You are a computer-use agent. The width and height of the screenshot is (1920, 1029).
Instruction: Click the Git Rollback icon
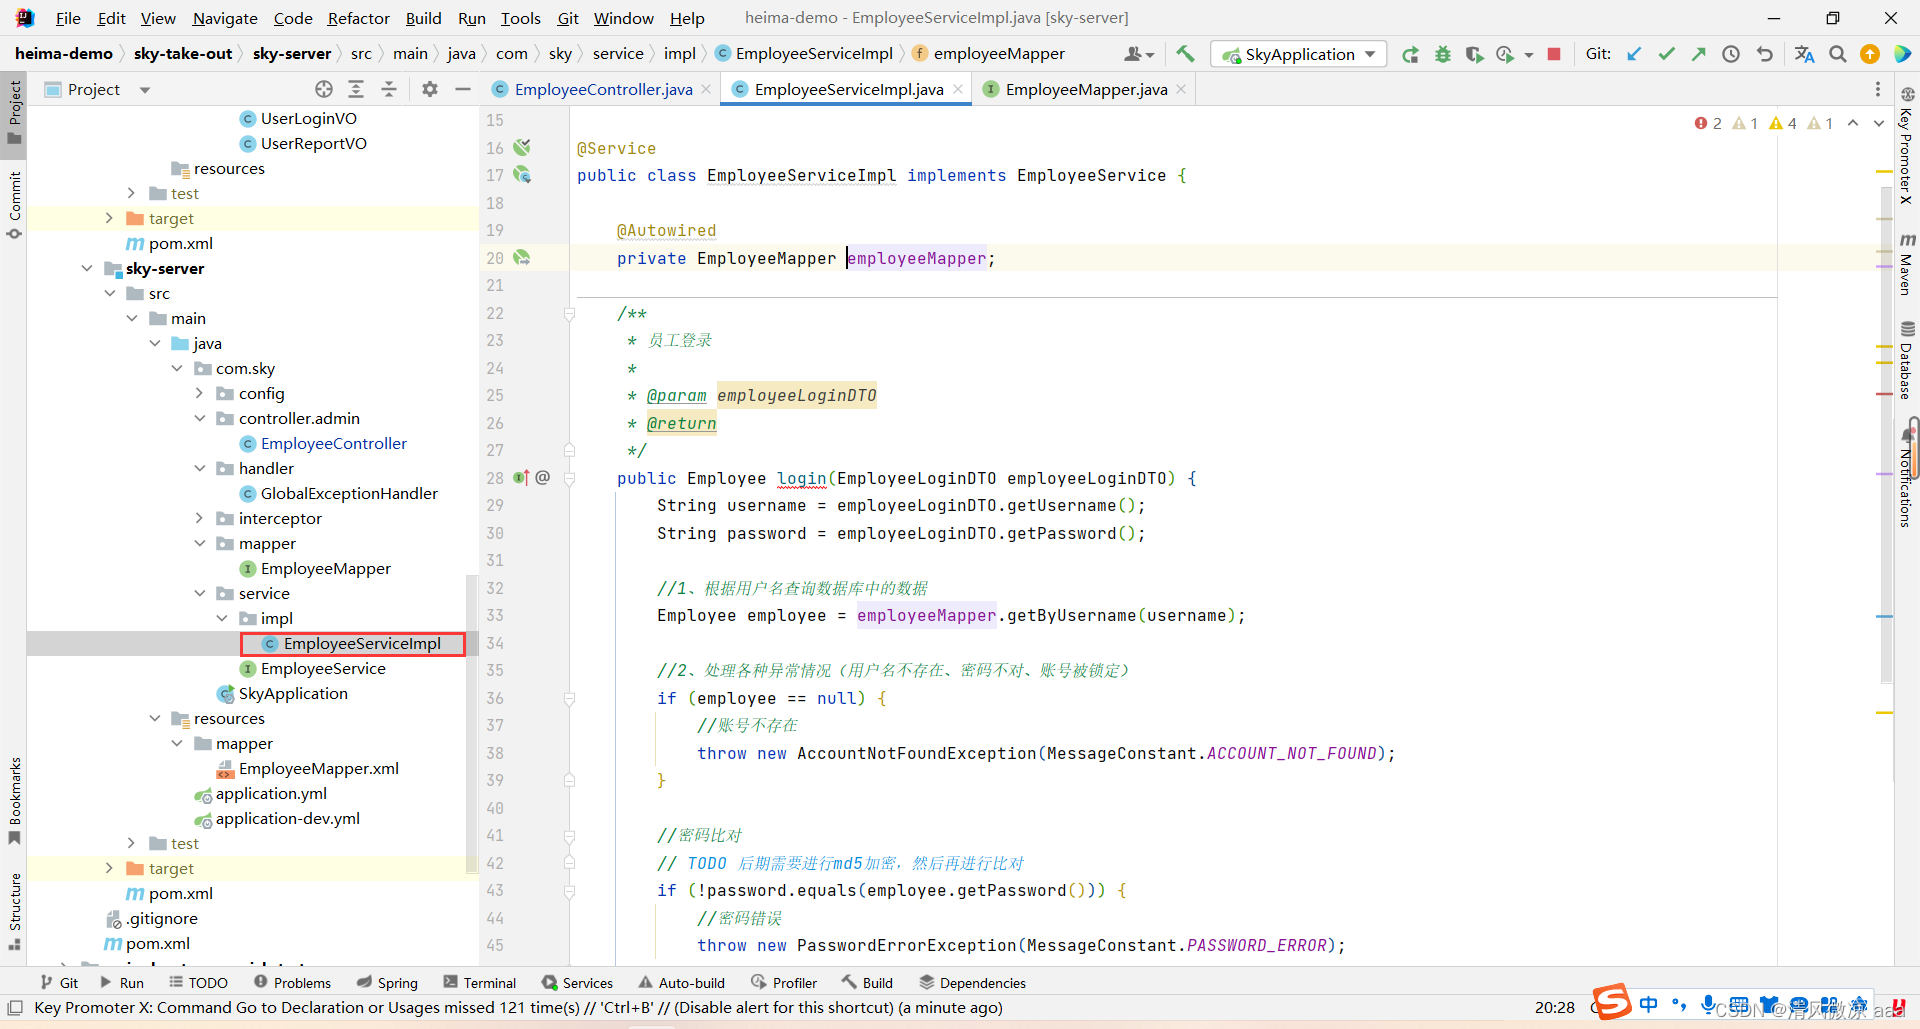(1765, 54)
